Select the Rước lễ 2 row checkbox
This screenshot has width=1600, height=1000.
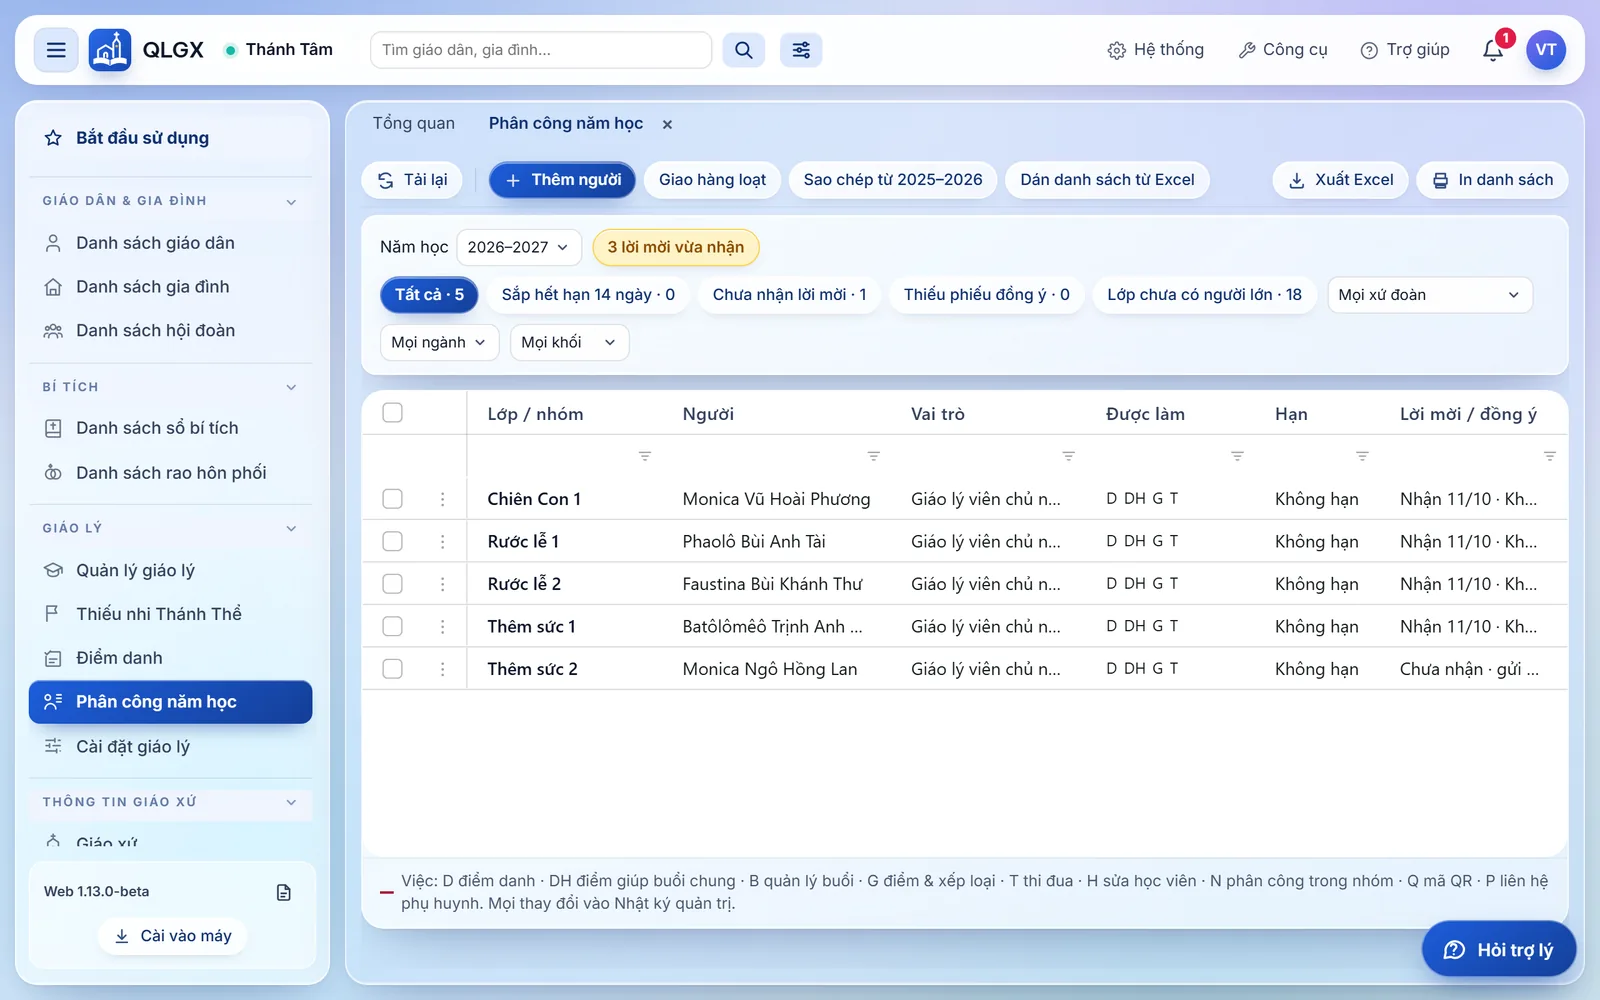392,584
